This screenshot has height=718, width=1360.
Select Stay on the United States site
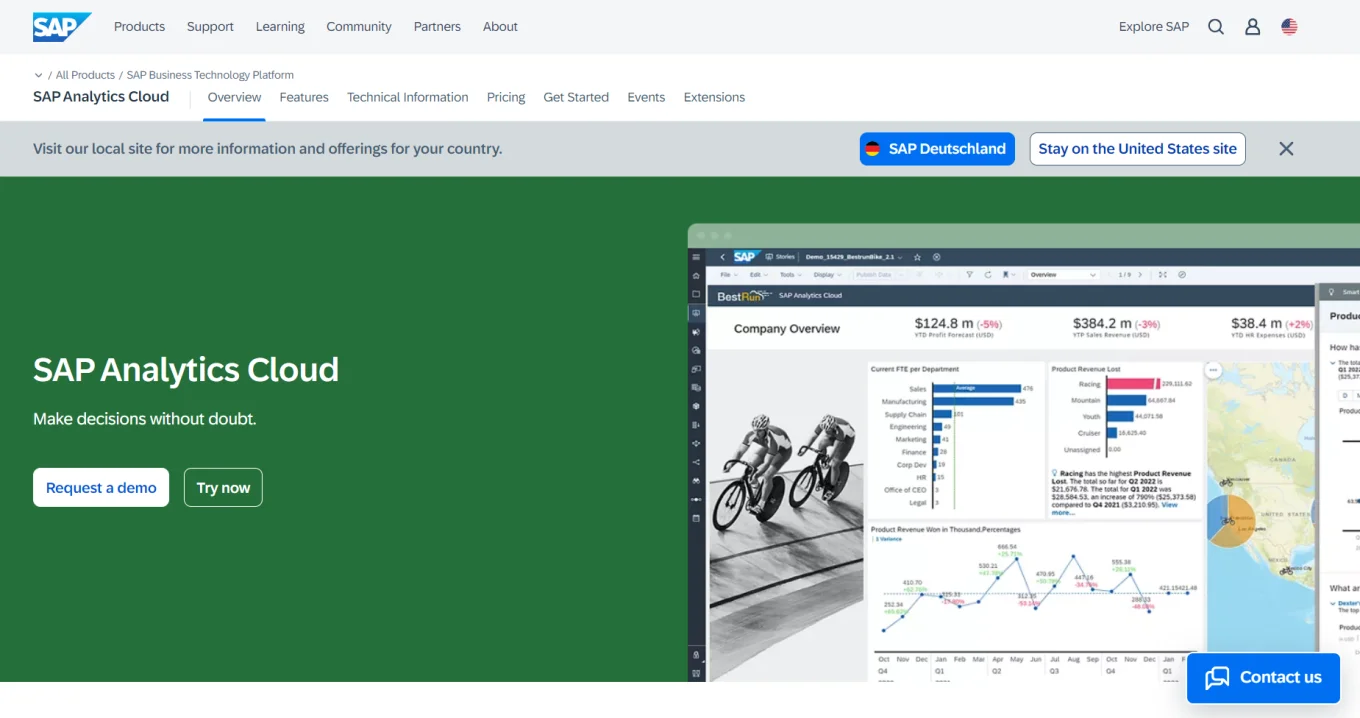coord(1137,148)
